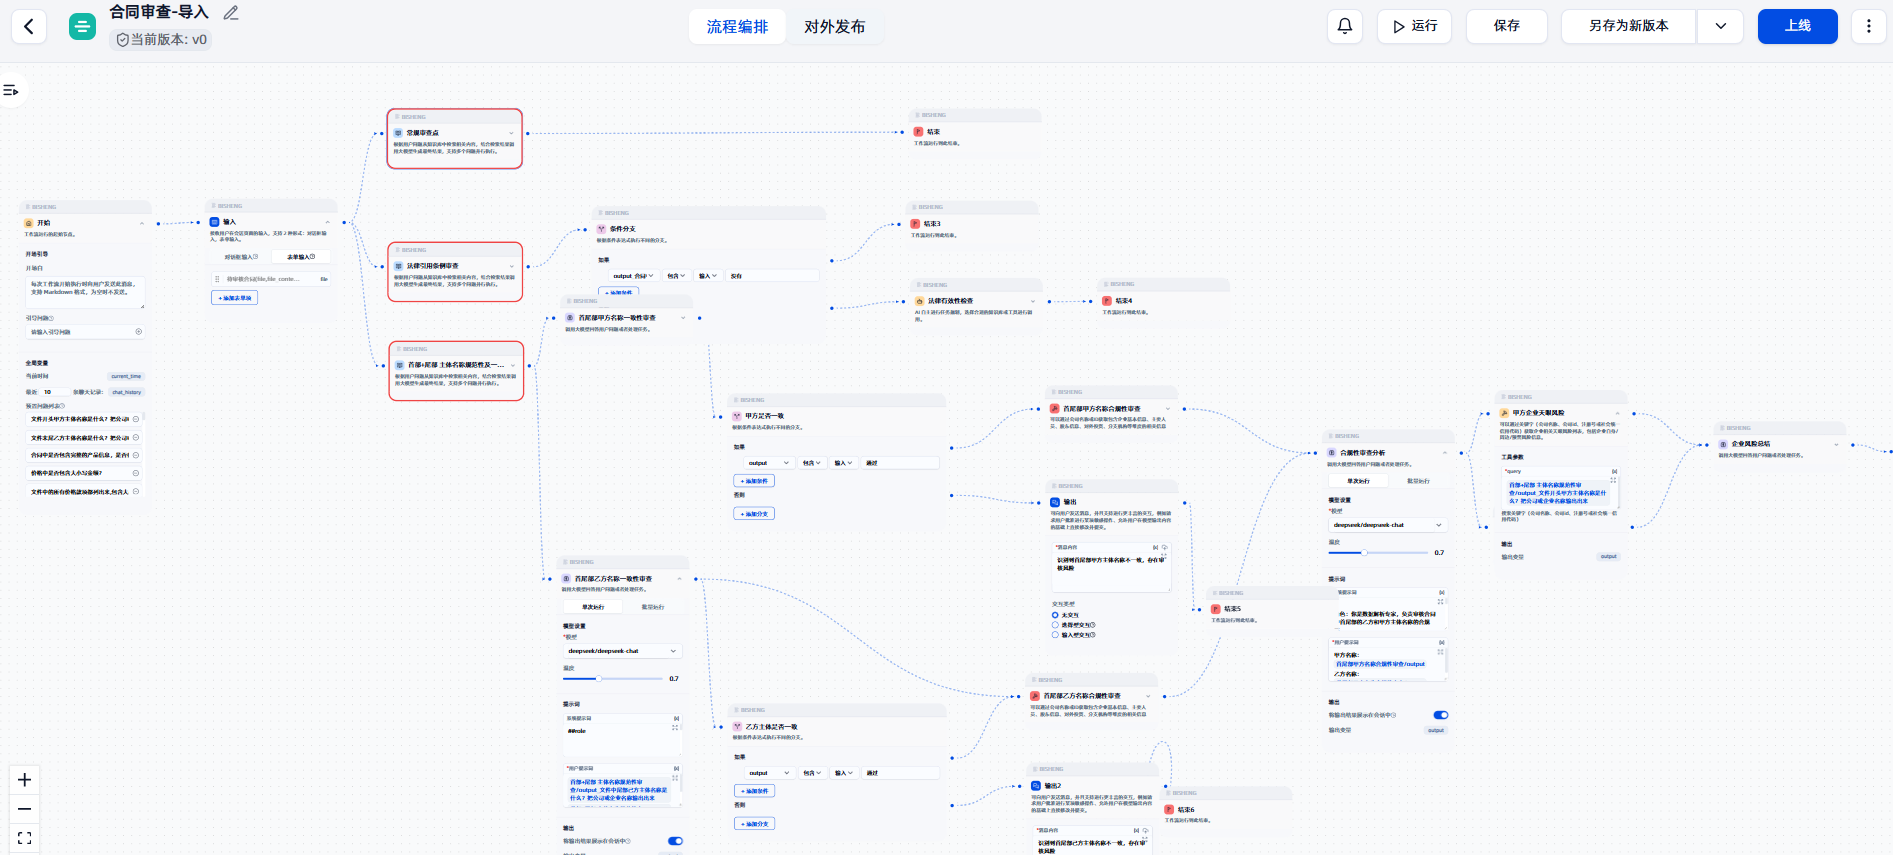
Task: Click the 条件分支 node icon
Action: pyautogui.click(x=601, y=229)
